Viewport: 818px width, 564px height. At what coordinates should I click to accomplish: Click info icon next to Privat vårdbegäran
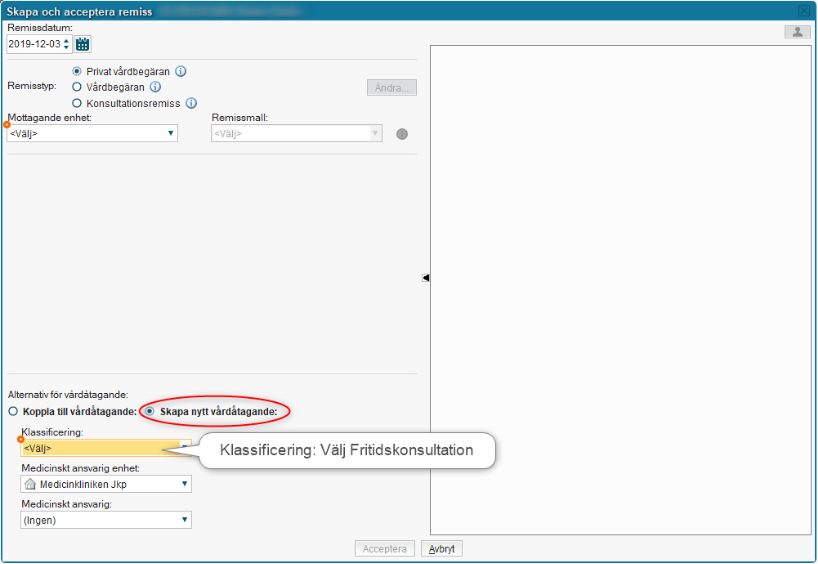pos(181,72)
